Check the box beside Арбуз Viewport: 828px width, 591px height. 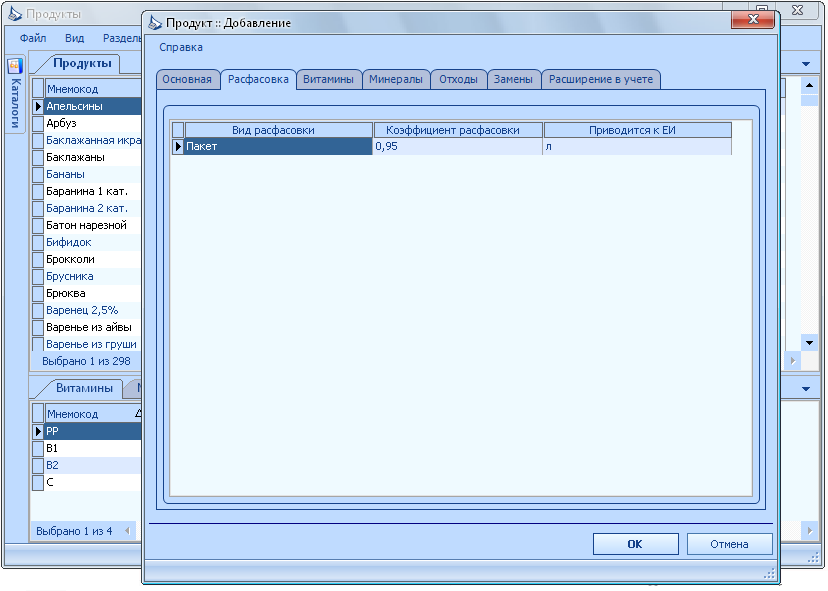(38, 123)
